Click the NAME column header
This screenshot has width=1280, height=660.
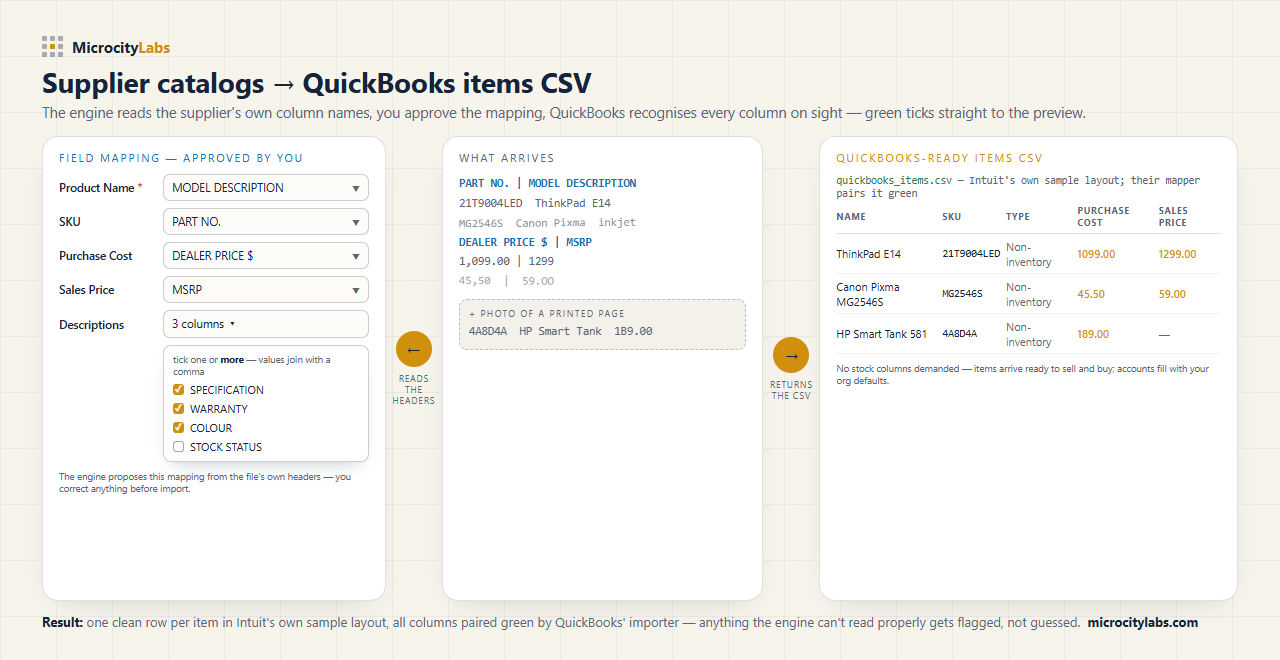click(851, 217)
